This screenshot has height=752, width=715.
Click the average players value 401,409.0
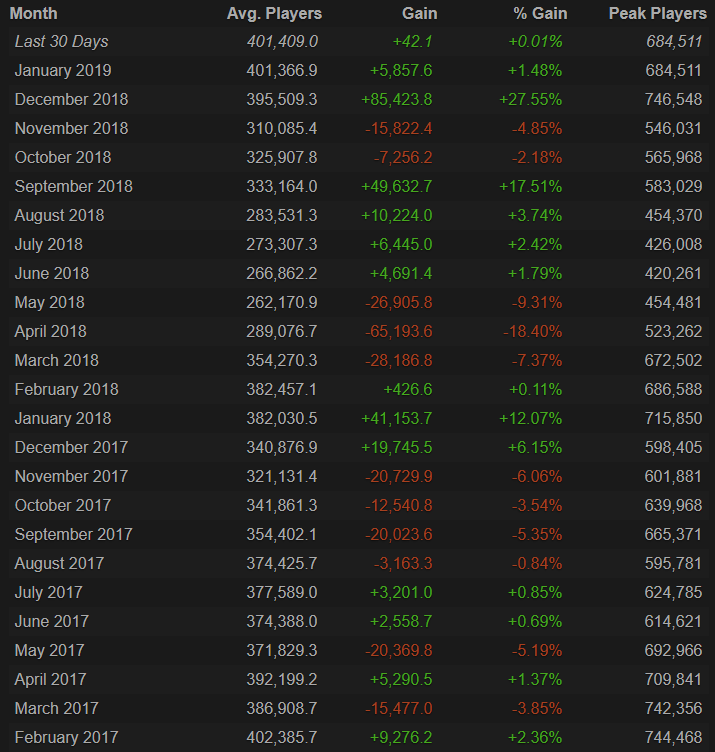click(x=282, y=42)
